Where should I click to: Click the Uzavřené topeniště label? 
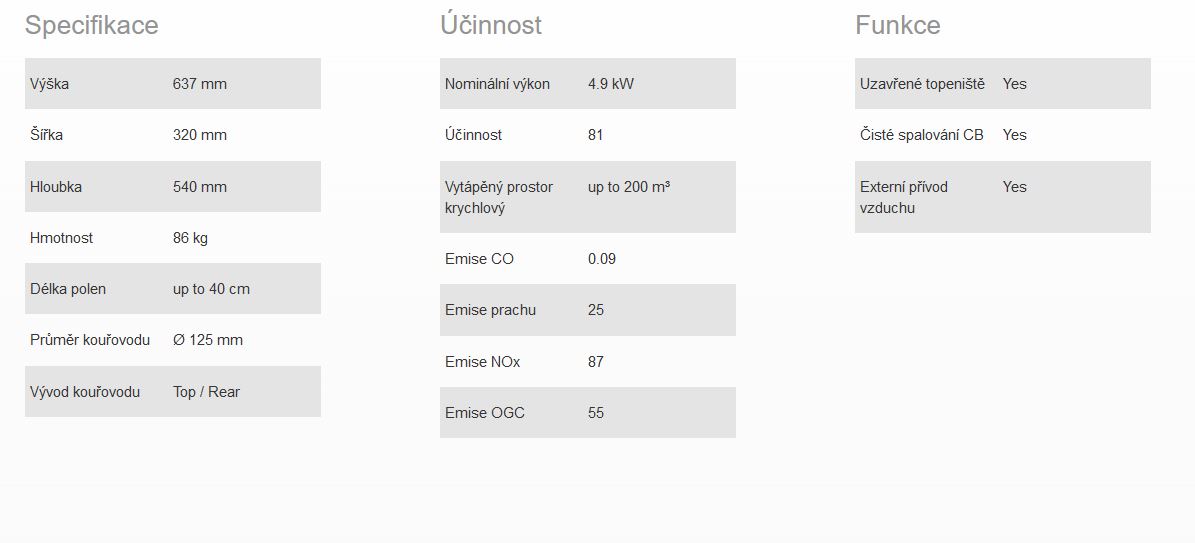(x=922, y=84)
